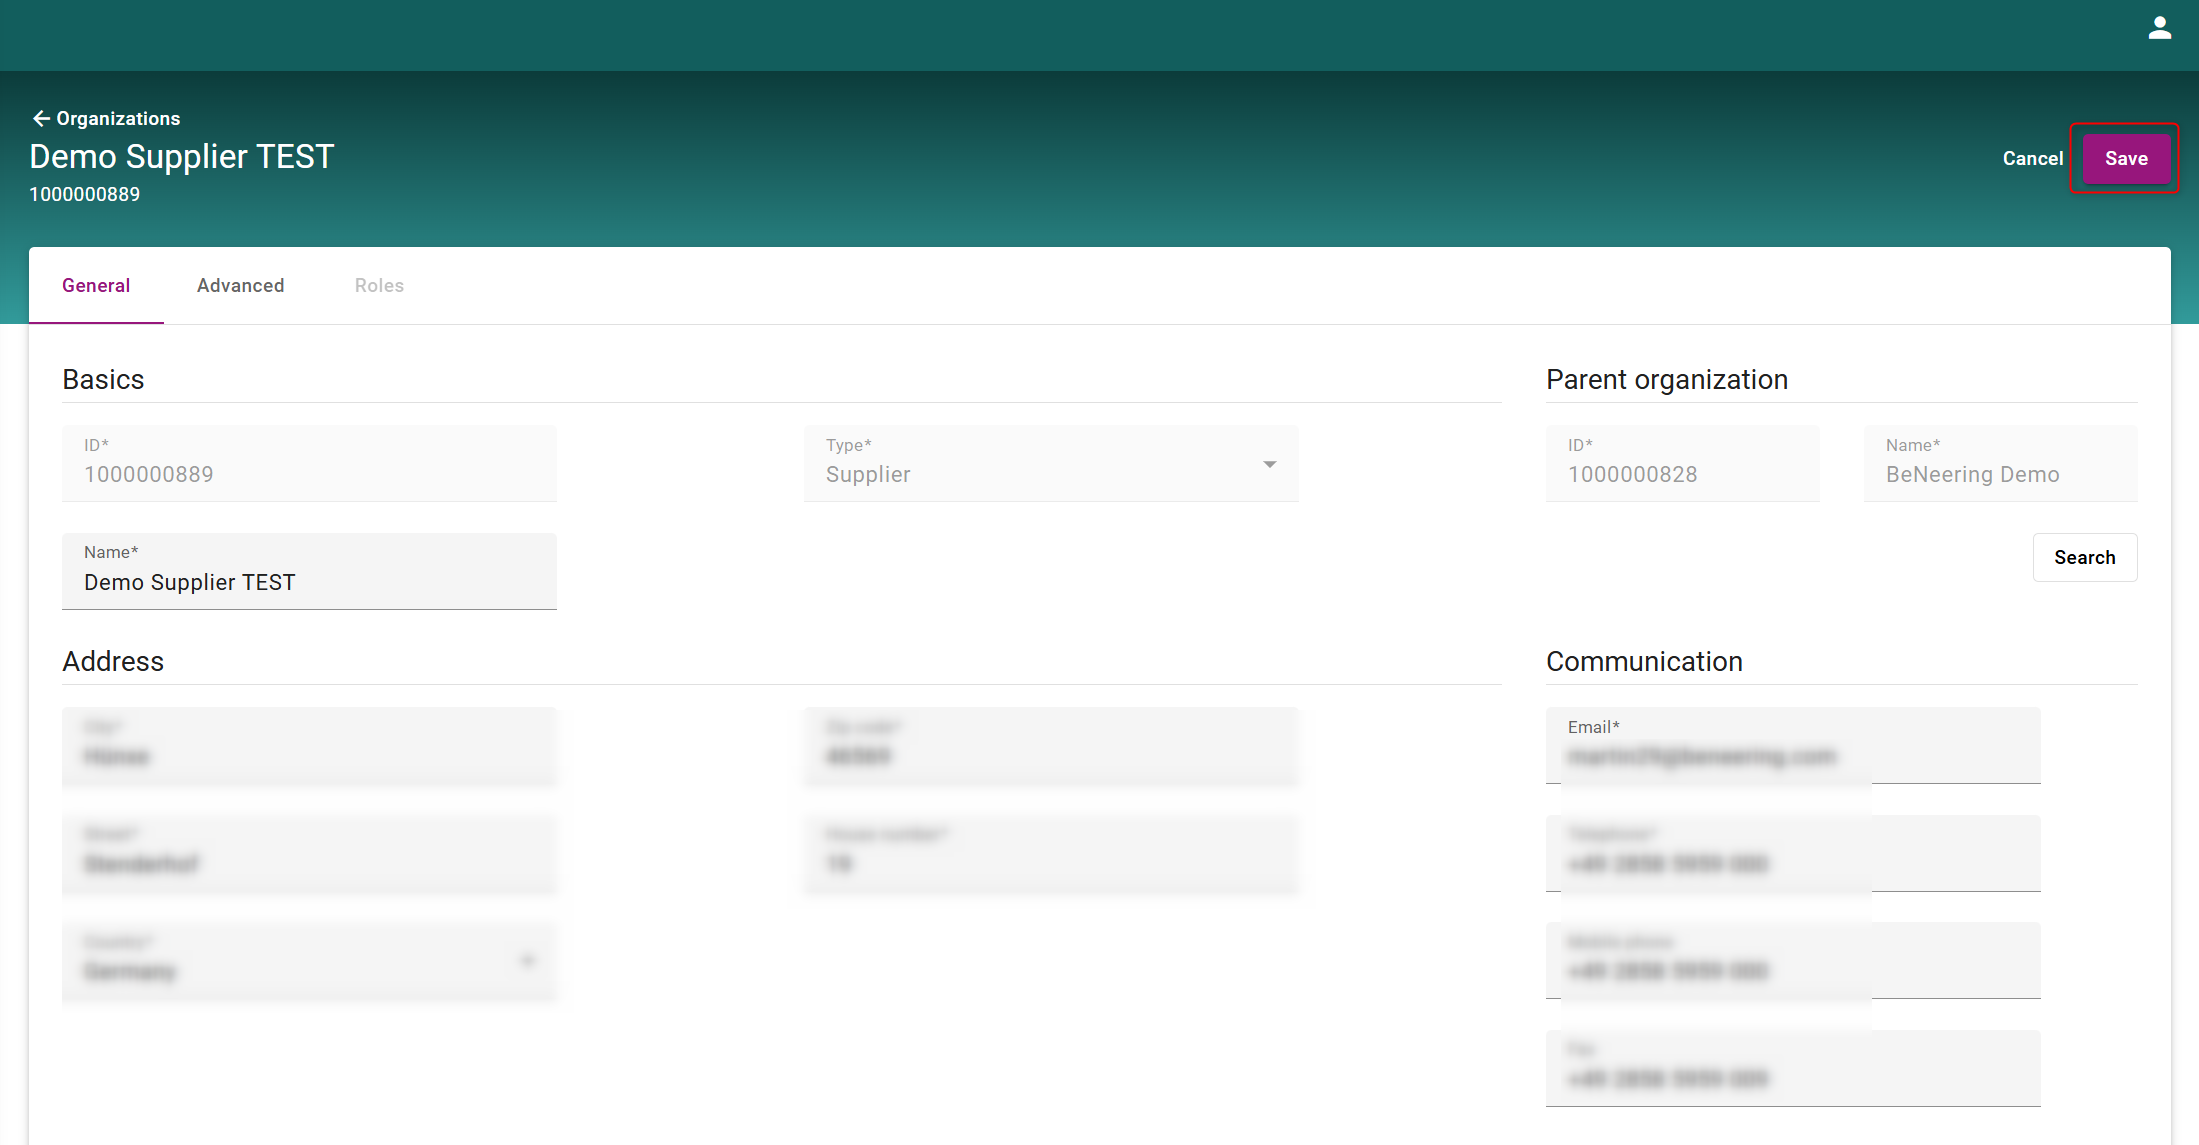
Task: Click the blurred City address field
Action: point(309,755)
